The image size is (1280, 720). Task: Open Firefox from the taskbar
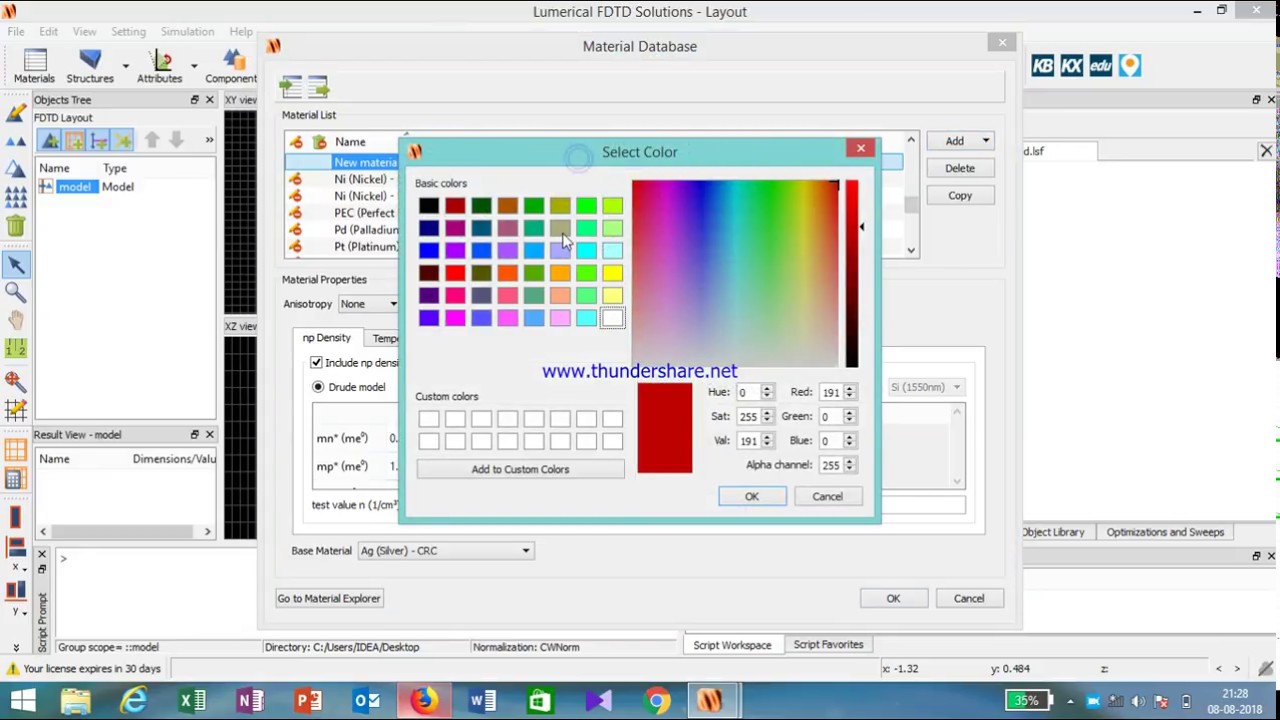point(424,701)
